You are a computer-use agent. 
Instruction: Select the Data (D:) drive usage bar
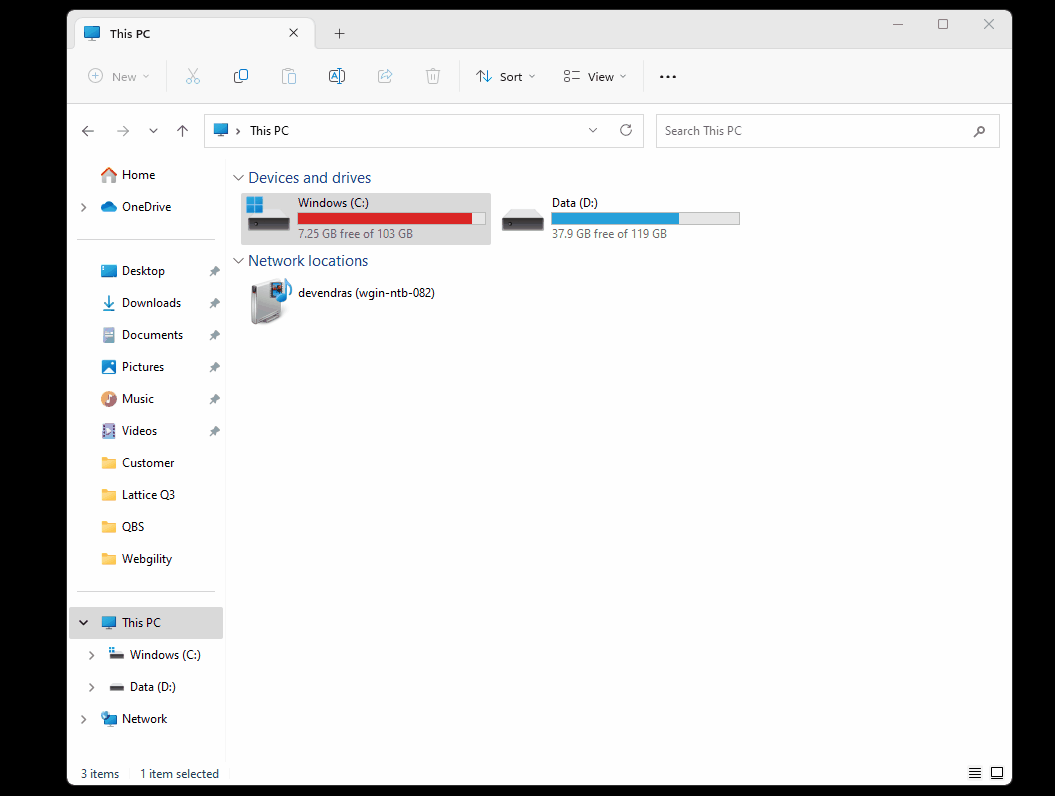(x=645, y=218)
